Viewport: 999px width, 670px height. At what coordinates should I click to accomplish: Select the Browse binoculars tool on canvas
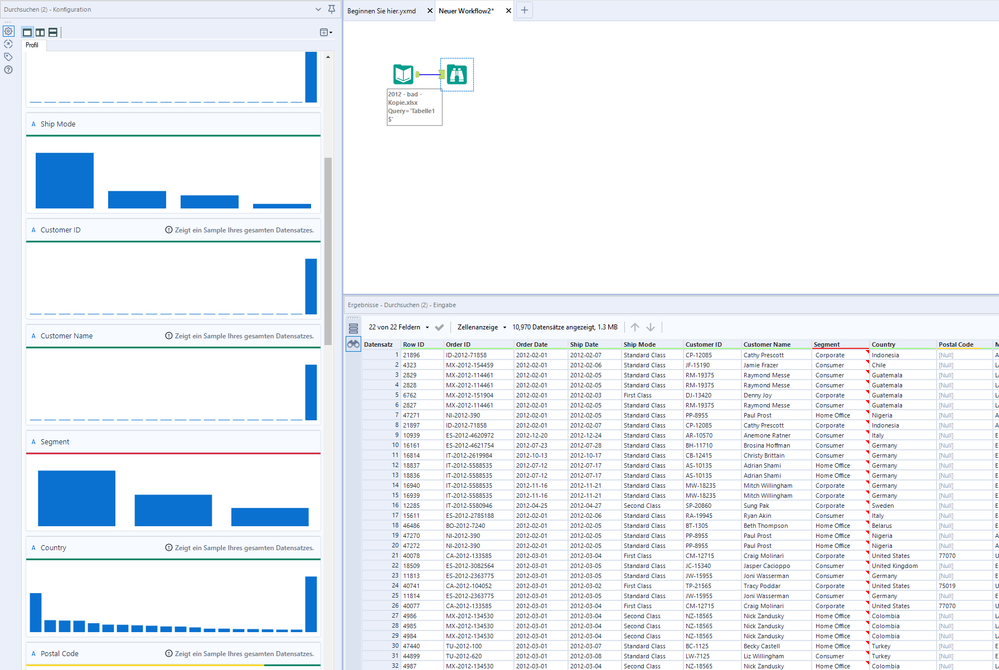click(457, 75)
